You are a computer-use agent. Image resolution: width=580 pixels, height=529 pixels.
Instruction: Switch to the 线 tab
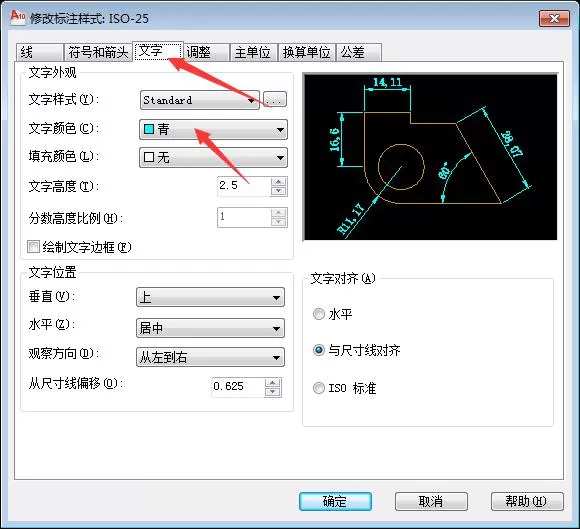[x=40, y=52]
